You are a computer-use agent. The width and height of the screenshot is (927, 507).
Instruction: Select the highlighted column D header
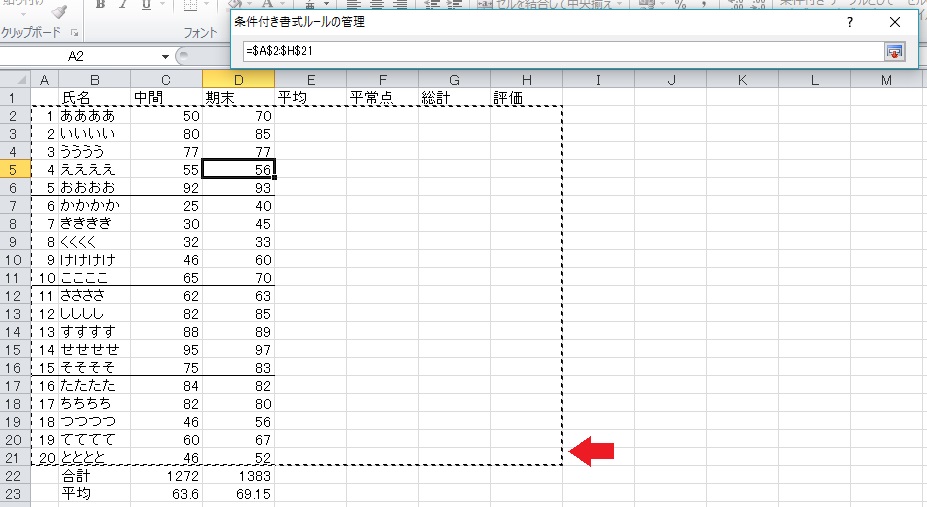(x=238, y=80)
